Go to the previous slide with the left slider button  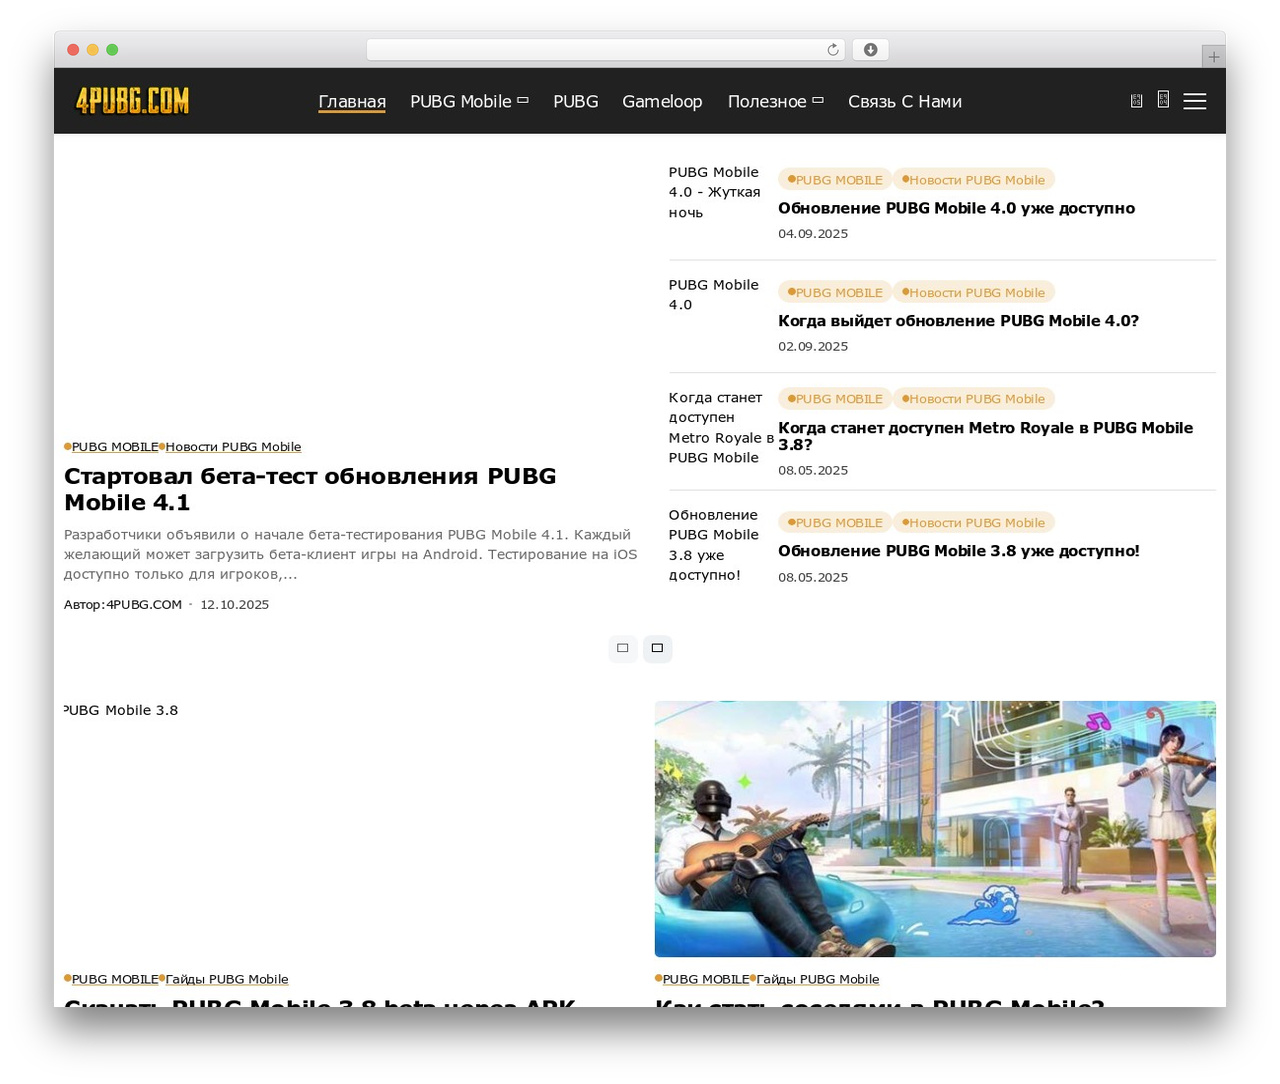point(622,648)
